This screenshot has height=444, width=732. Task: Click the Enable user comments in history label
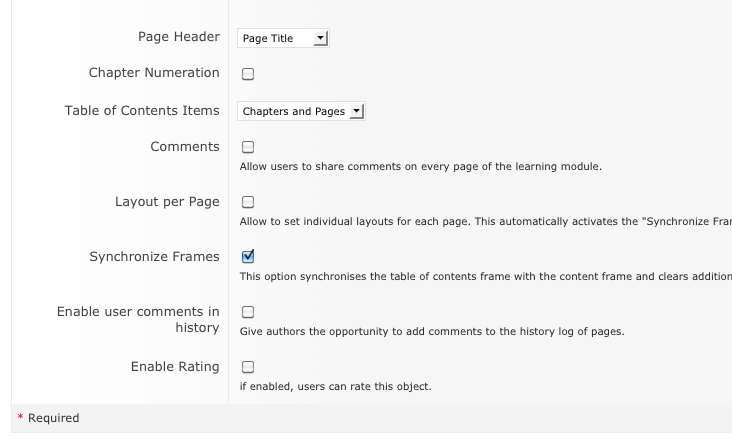pos(138,320)
